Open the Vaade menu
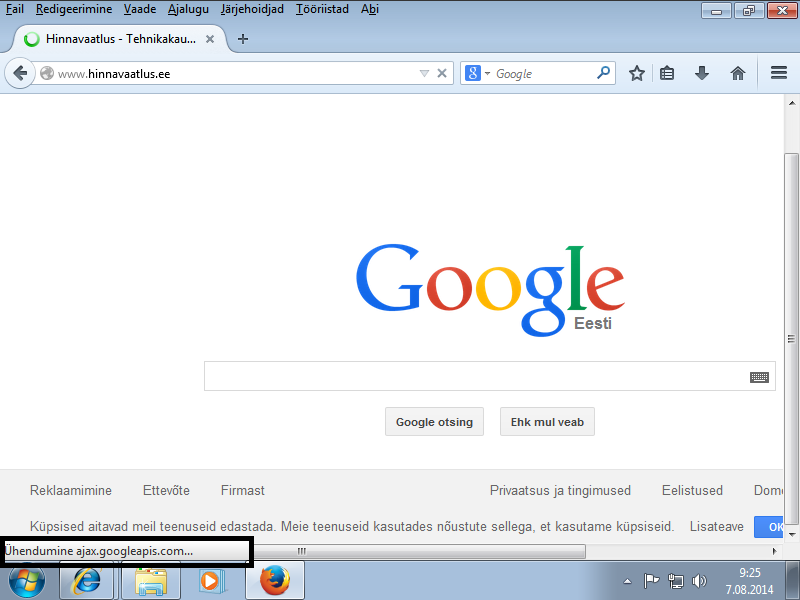This screenshot has width=800, height=600. [140, 9]
